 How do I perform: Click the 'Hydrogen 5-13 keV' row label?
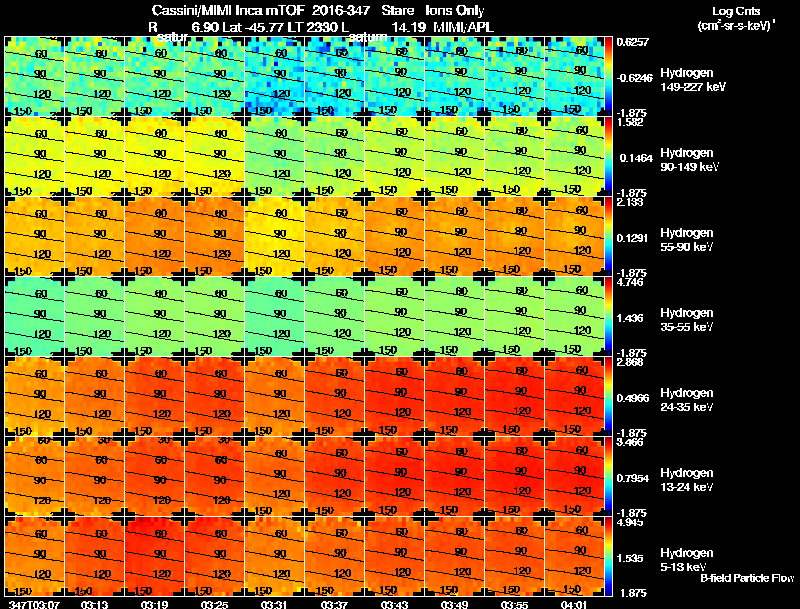687,560
